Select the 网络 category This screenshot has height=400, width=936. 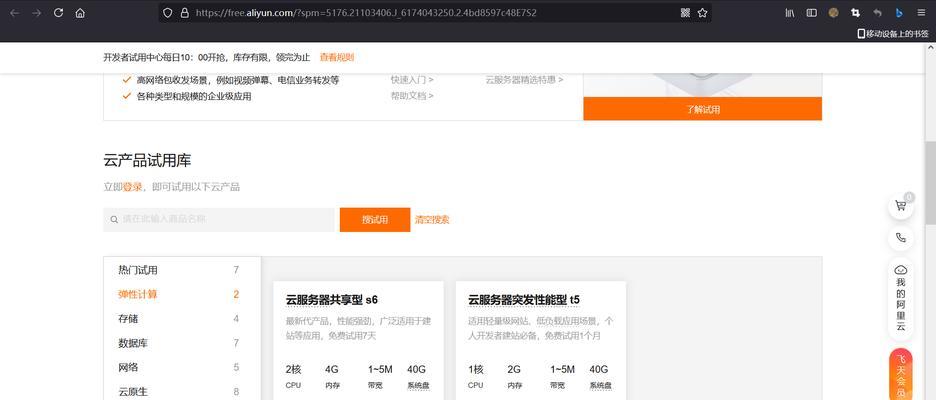(182, 367)
